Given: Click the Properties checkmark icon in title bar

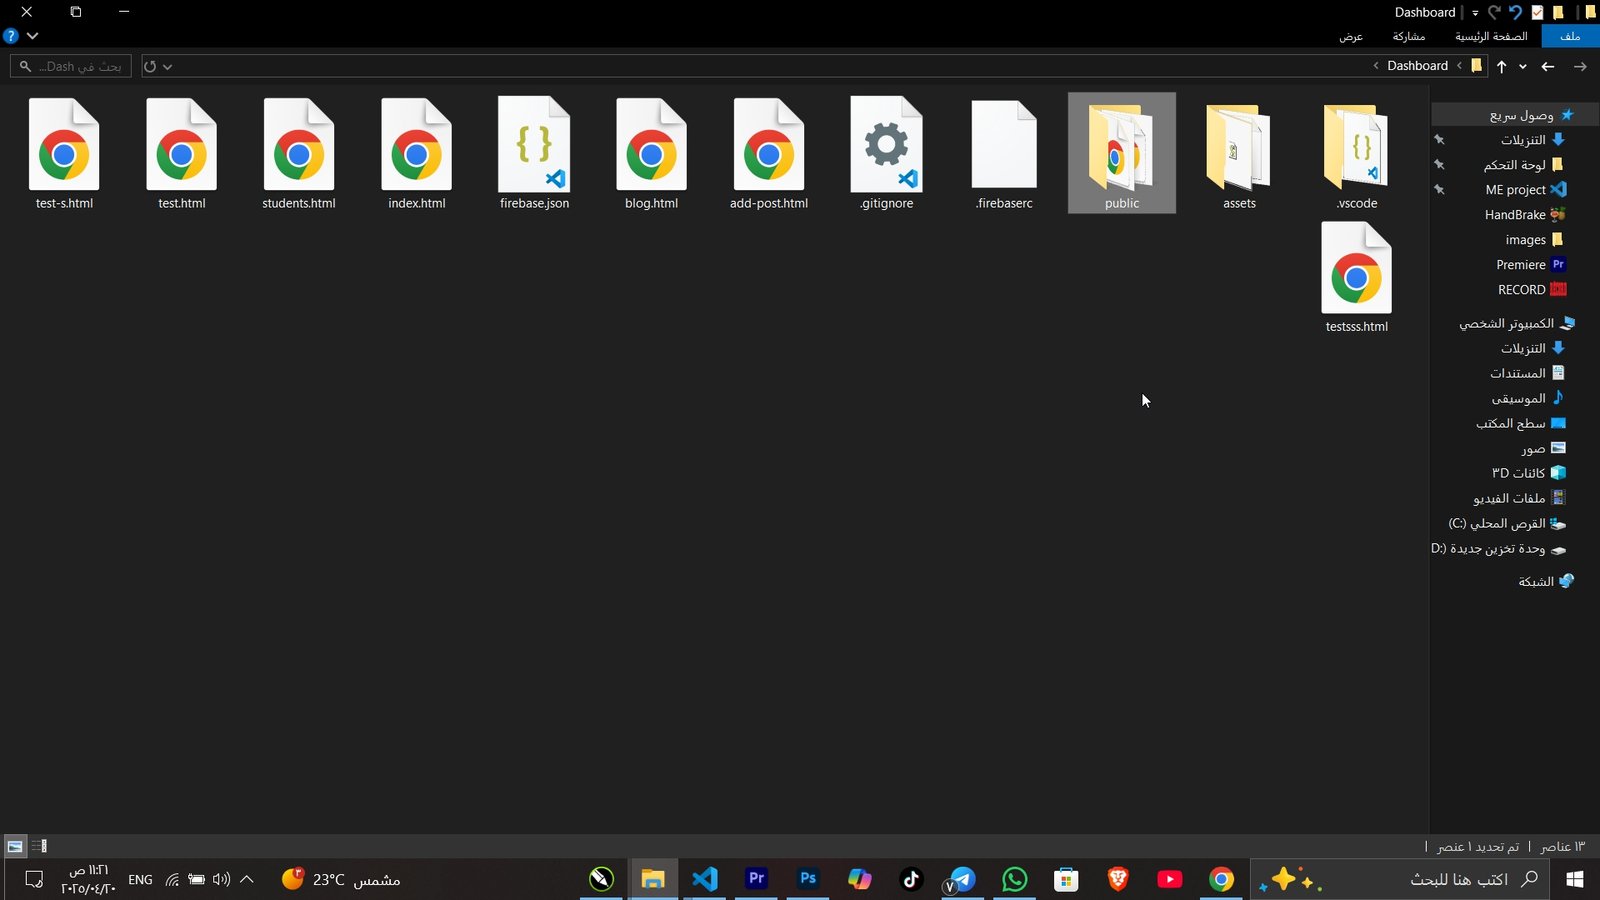Looking at the screenshot, I should coord(1537,12).
